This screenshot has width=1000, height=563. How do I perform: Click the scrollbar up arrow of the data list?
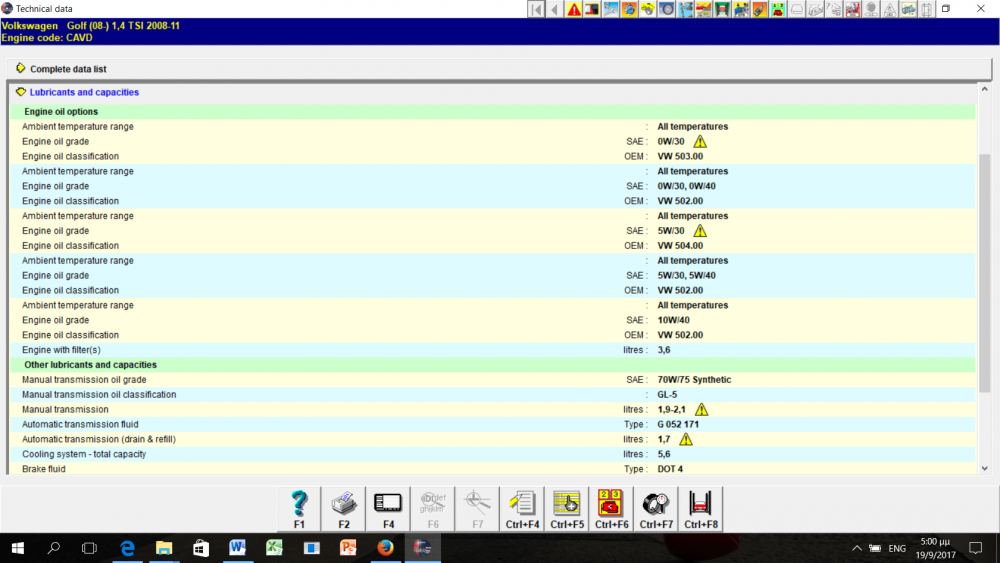[985, 89]
